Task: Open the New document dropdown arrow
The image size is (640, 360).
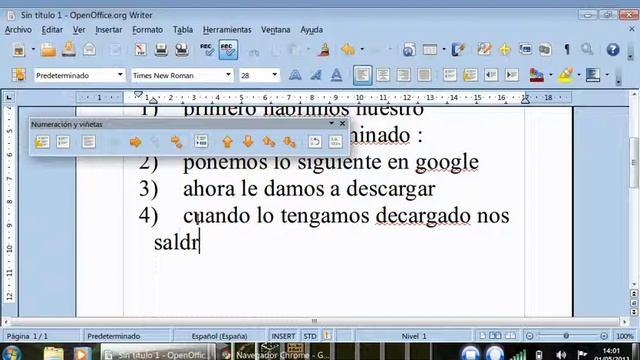Action: pyautogui.click(x=33, y=50)
